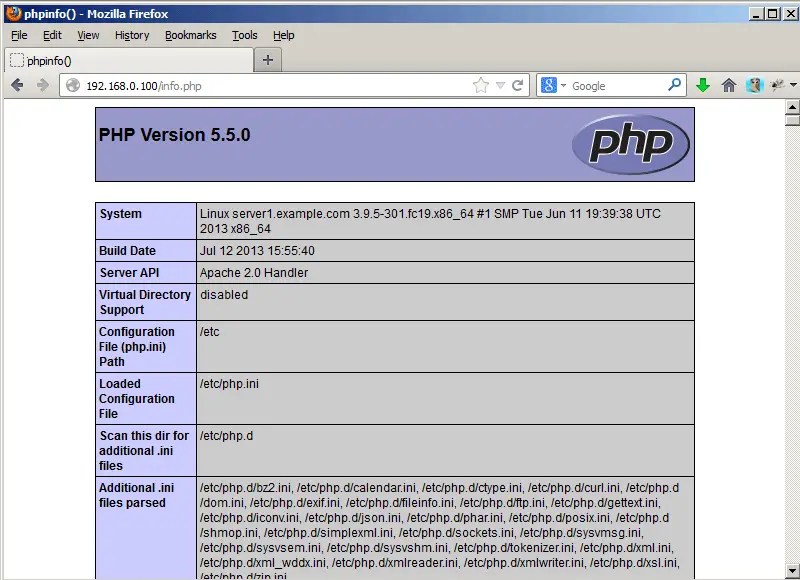The image size is (800, 580).
Task: Open the View menu
Action: (88, 35)
